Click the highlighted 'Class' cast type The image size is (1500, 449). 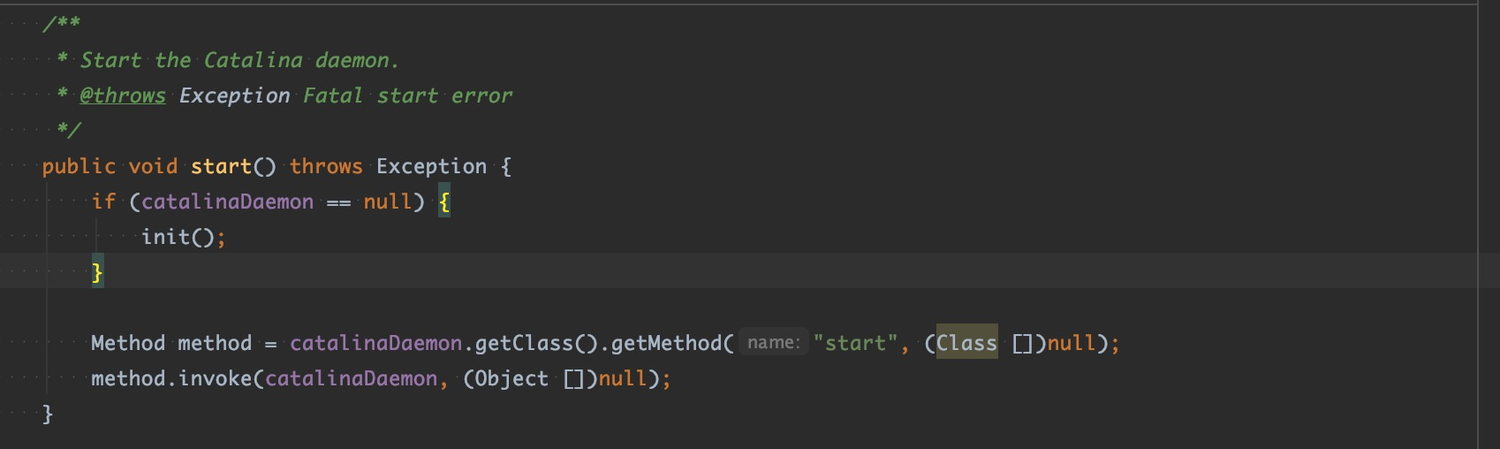click(x=967, y=343)
